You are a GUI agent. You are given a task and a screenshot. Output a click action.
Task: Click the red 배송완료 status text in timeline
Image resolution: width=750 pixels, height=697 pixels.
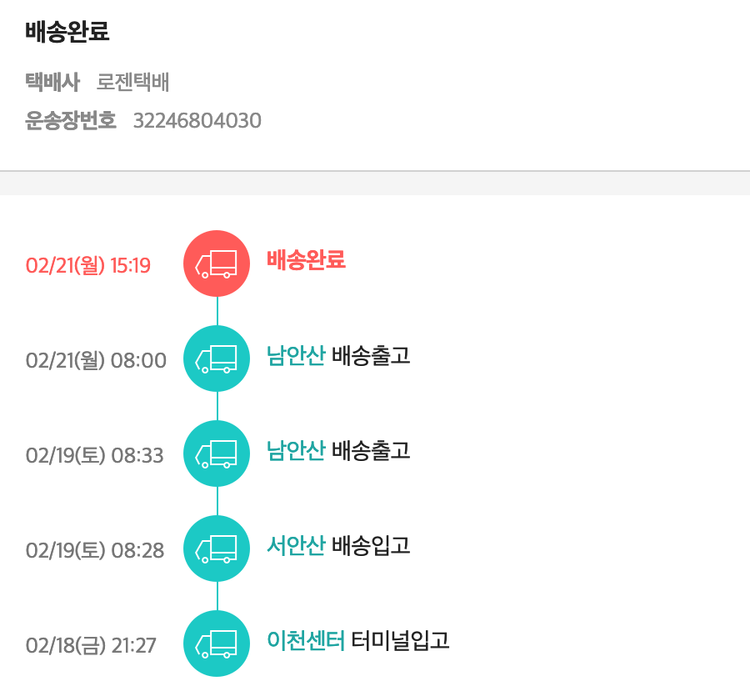click(306, 261)
